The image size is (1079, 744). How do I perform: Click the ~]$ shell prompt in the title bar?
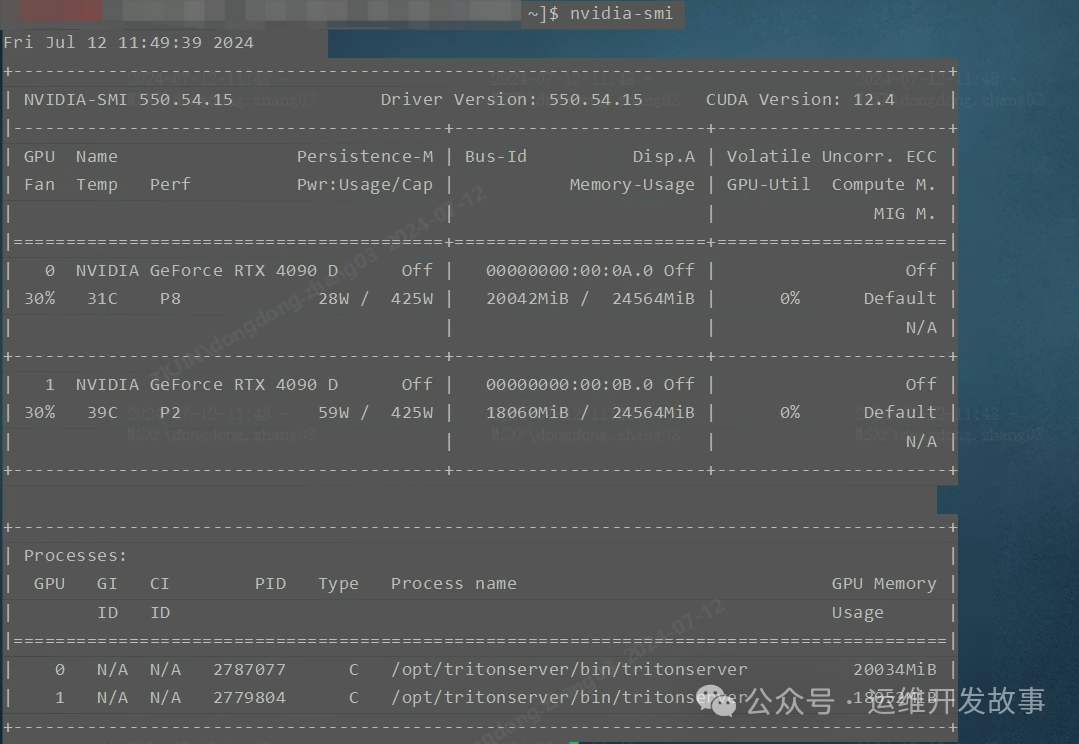point(543,14)
